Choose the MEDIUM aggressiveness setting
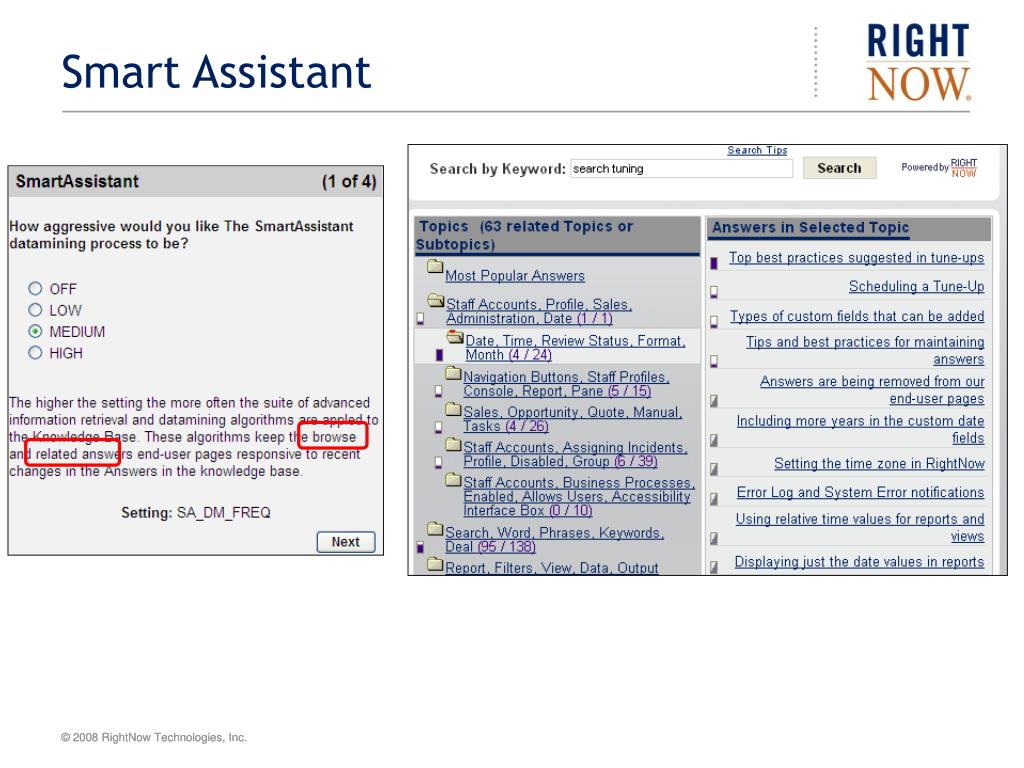 35,332
